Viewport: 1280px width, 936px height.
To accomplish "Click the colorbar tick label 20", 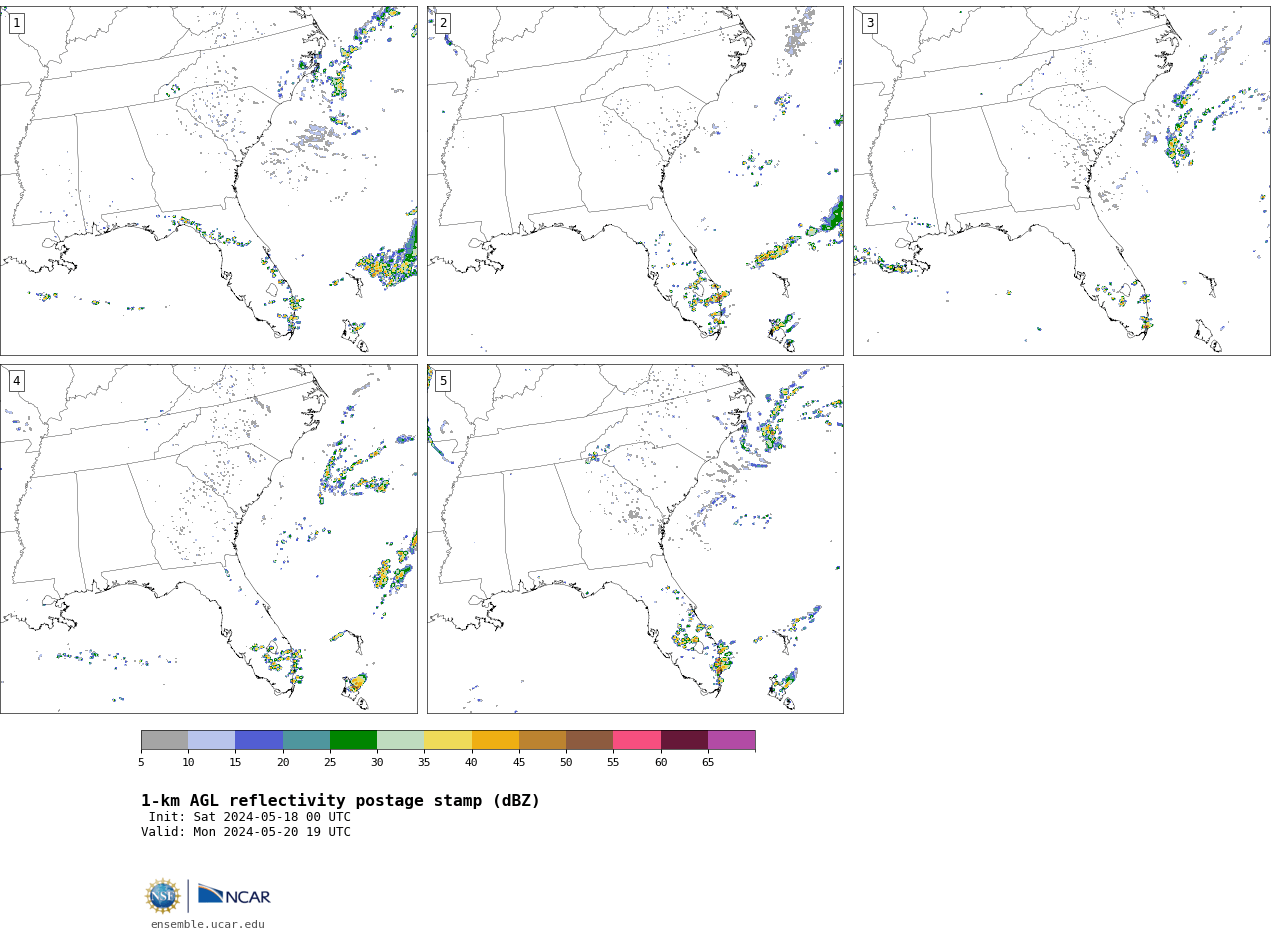I will pos(283,762).
